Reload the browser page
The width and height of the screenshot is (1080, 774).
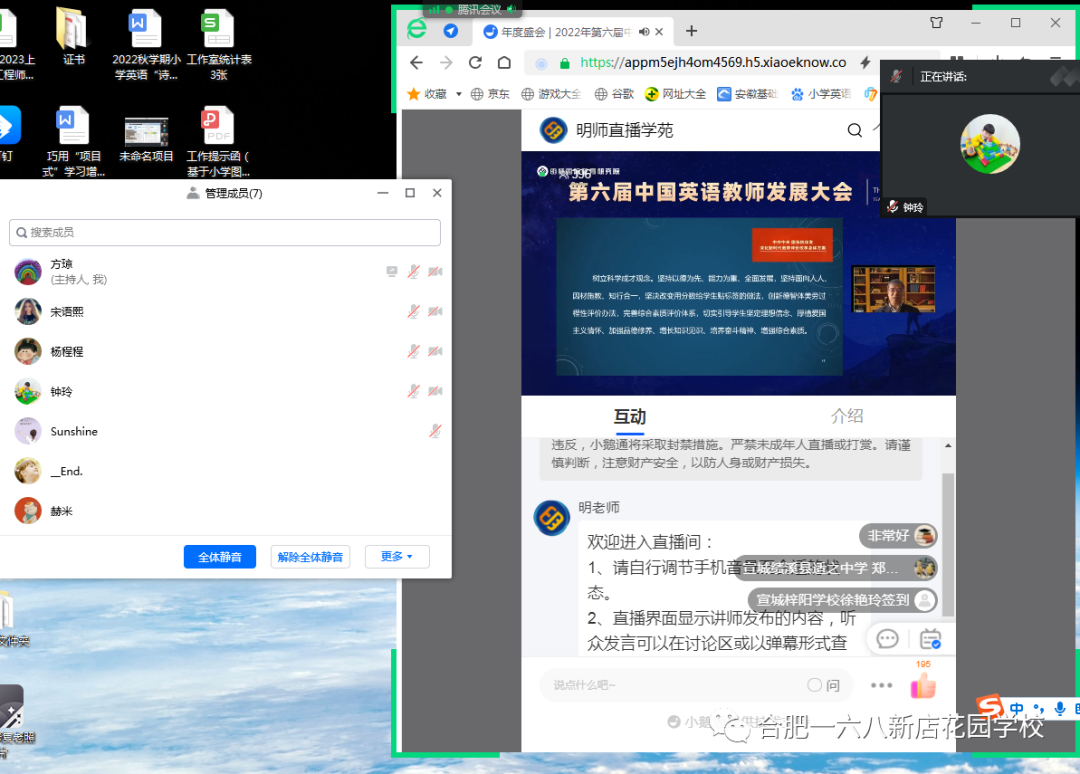475,63
